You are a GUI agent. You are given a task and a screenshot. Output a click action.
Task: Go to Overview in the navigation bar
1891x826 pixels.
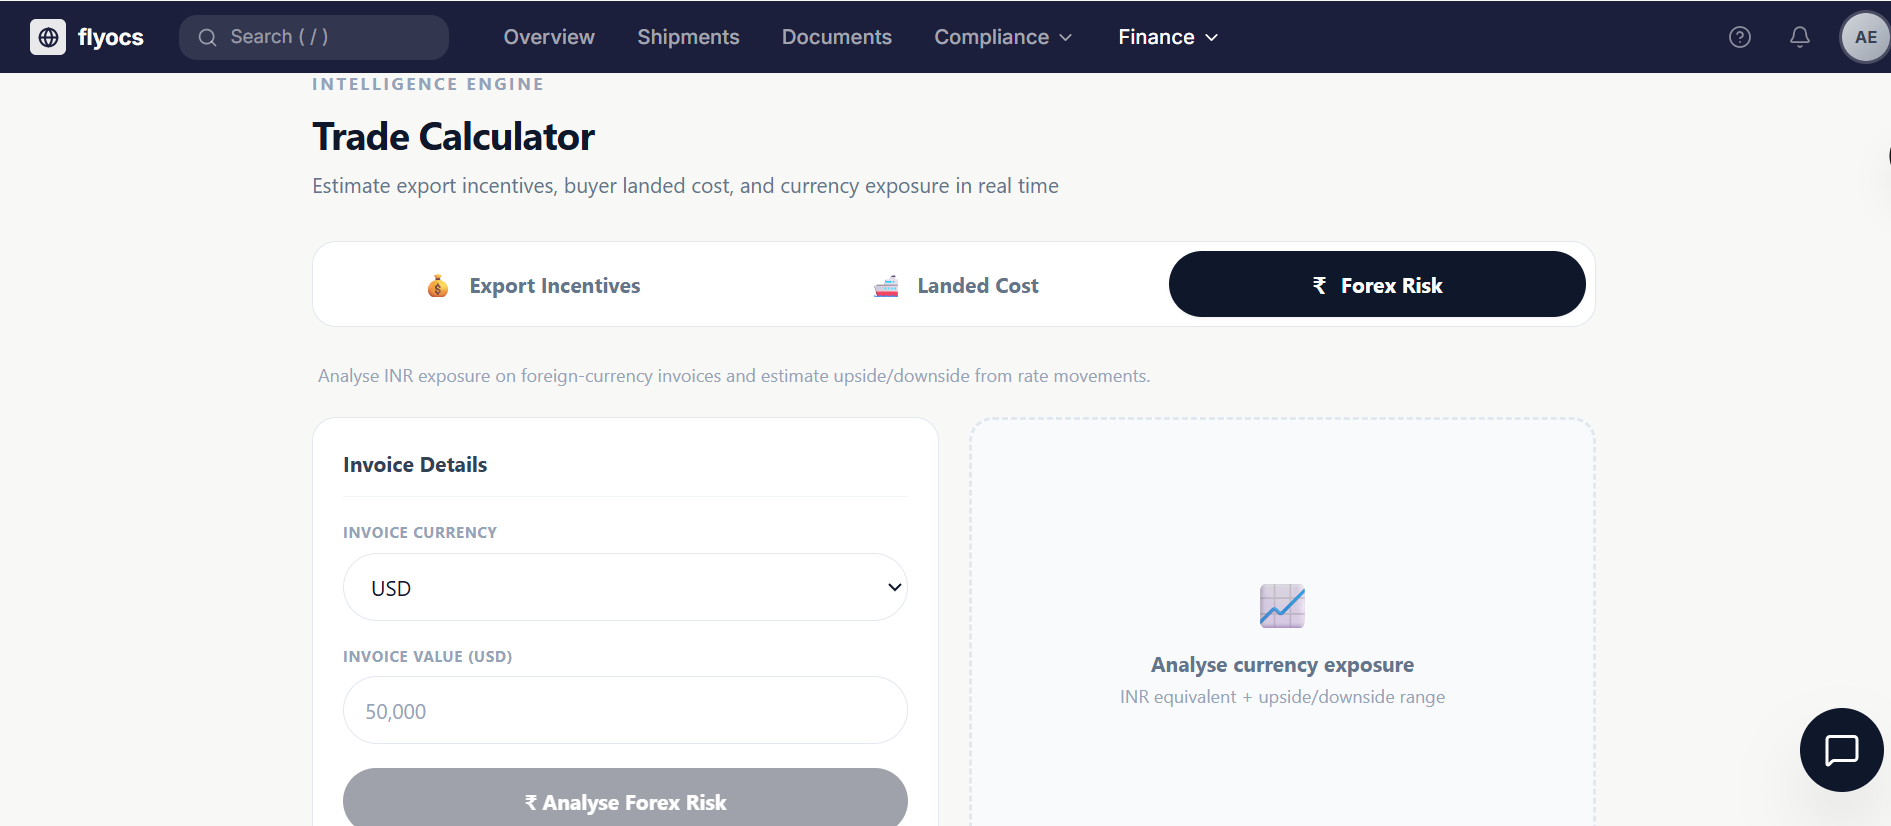click(549, 37)
